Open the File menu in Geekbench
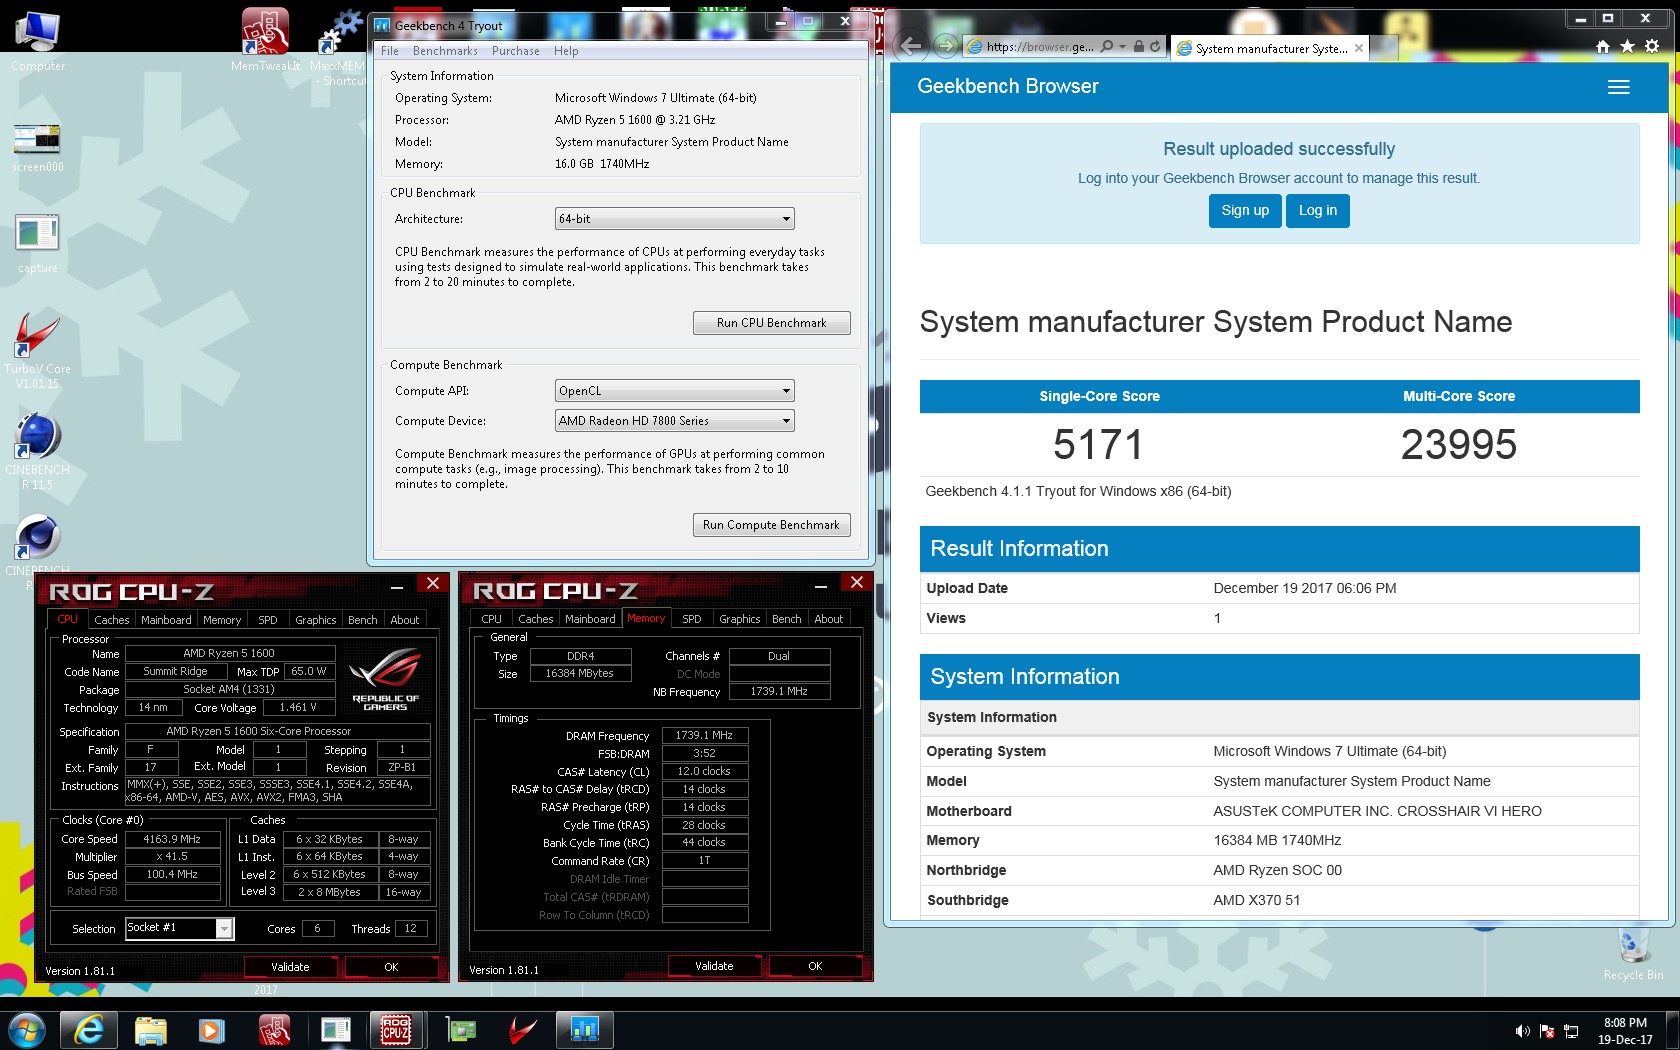Viewport: 1680px width, 1050px height. (x=390, y=51)
